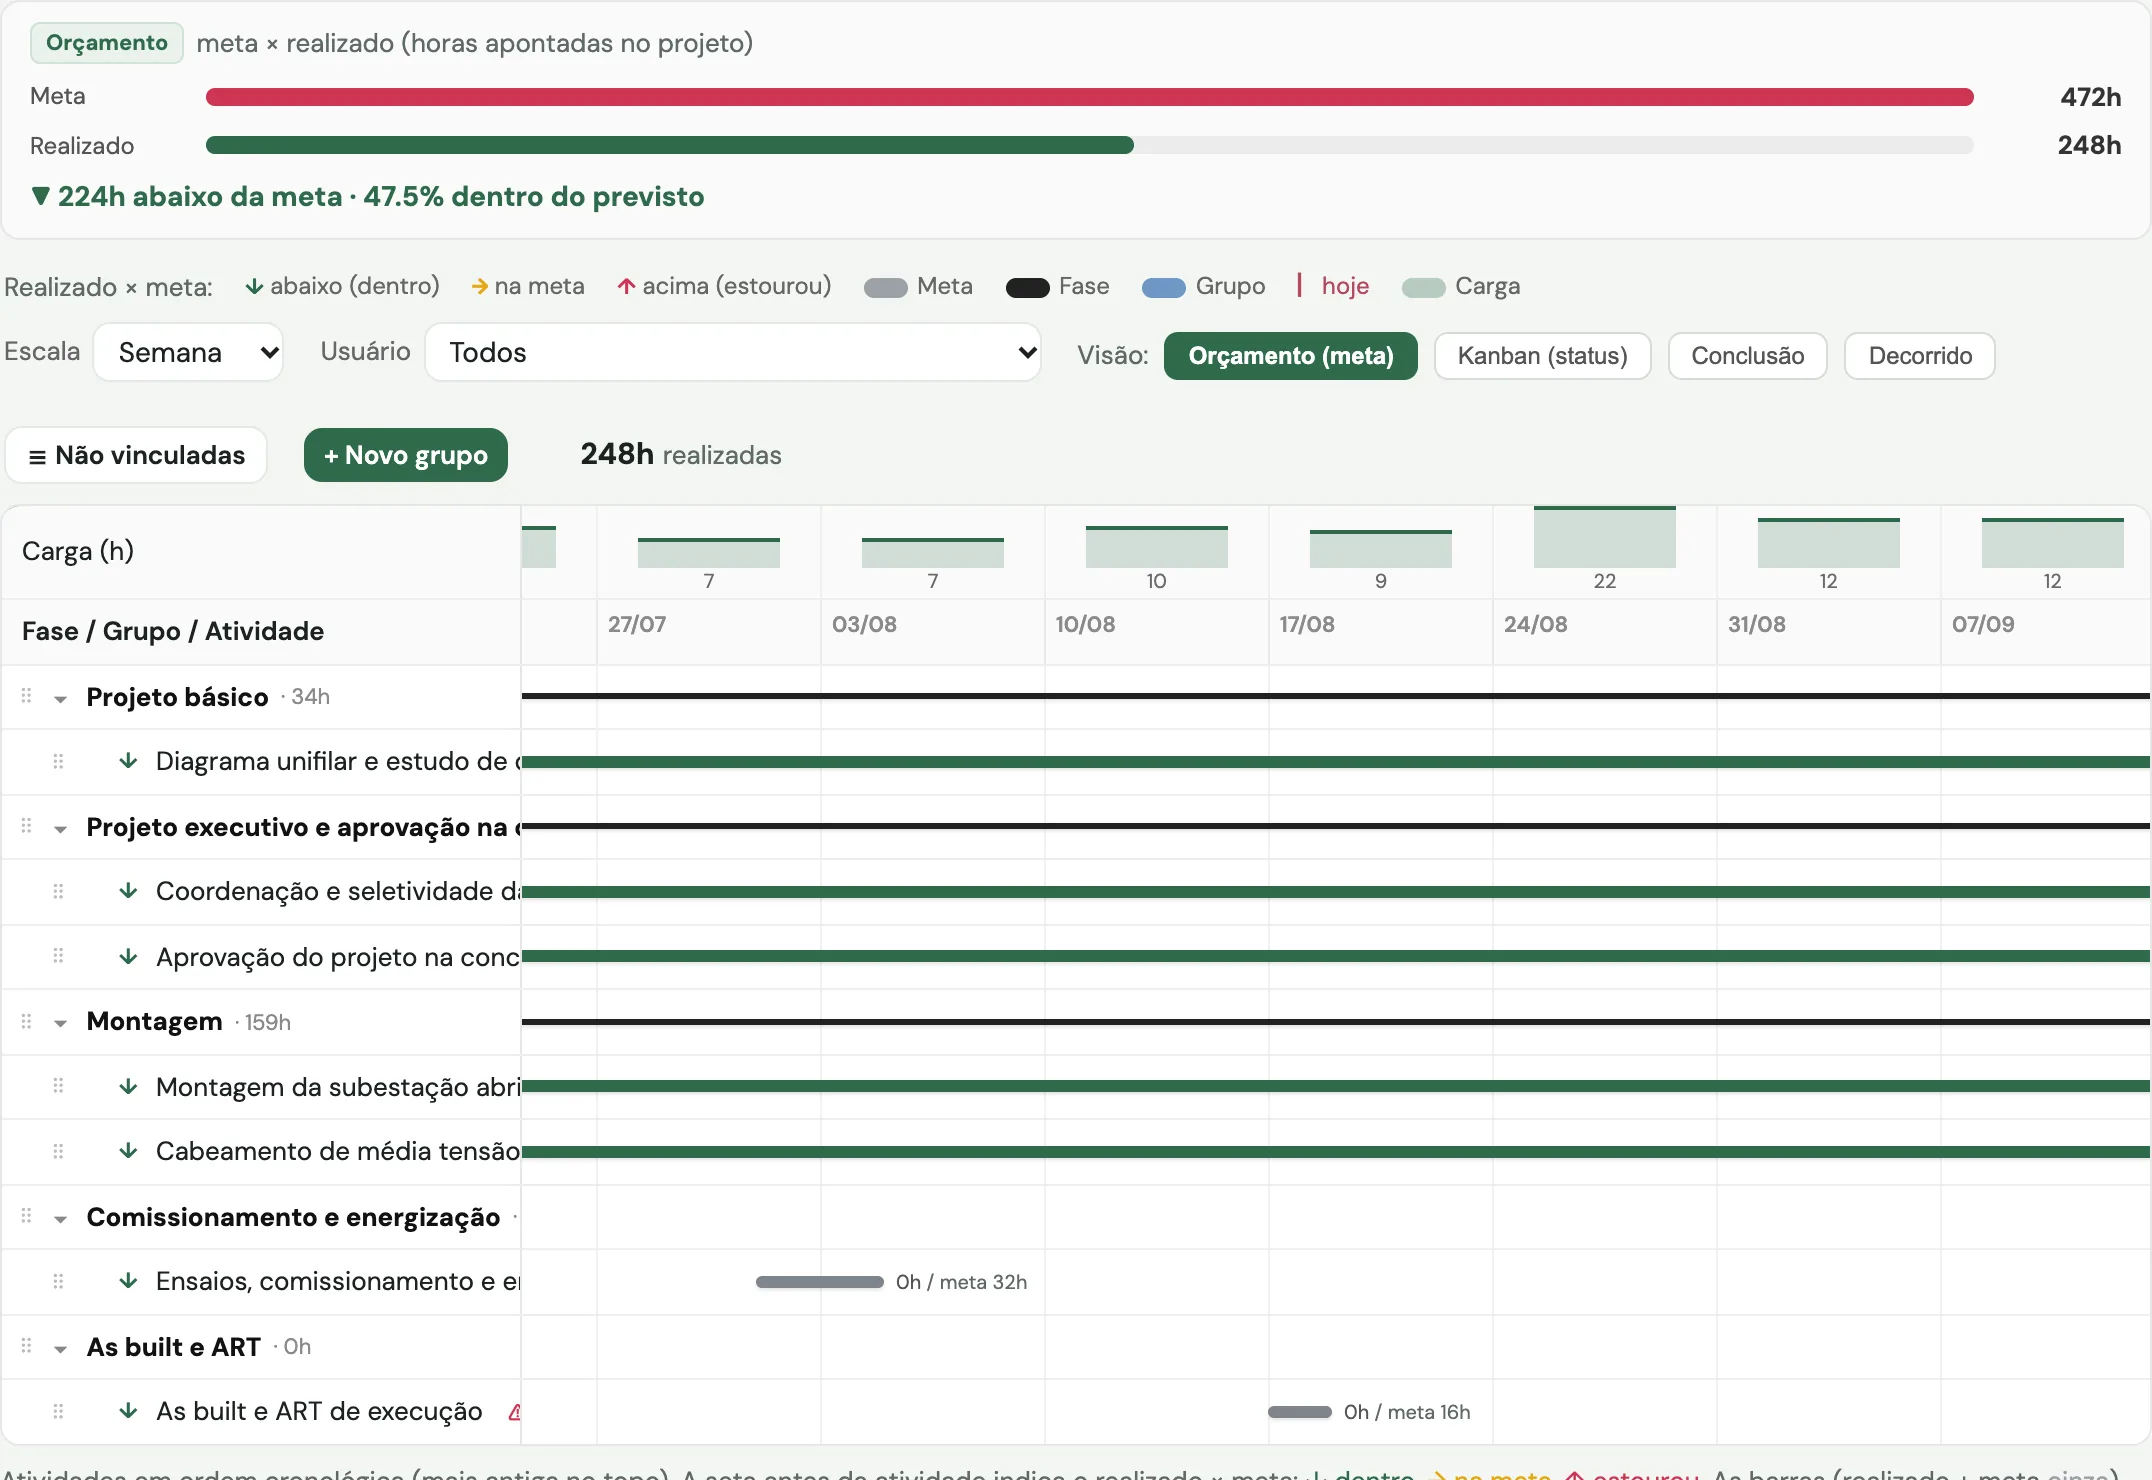Click drag handle of Montagem da subestação row
Image resolution: width=2152 pixels, height=1480 pixels.
(x=58, y=1086)
